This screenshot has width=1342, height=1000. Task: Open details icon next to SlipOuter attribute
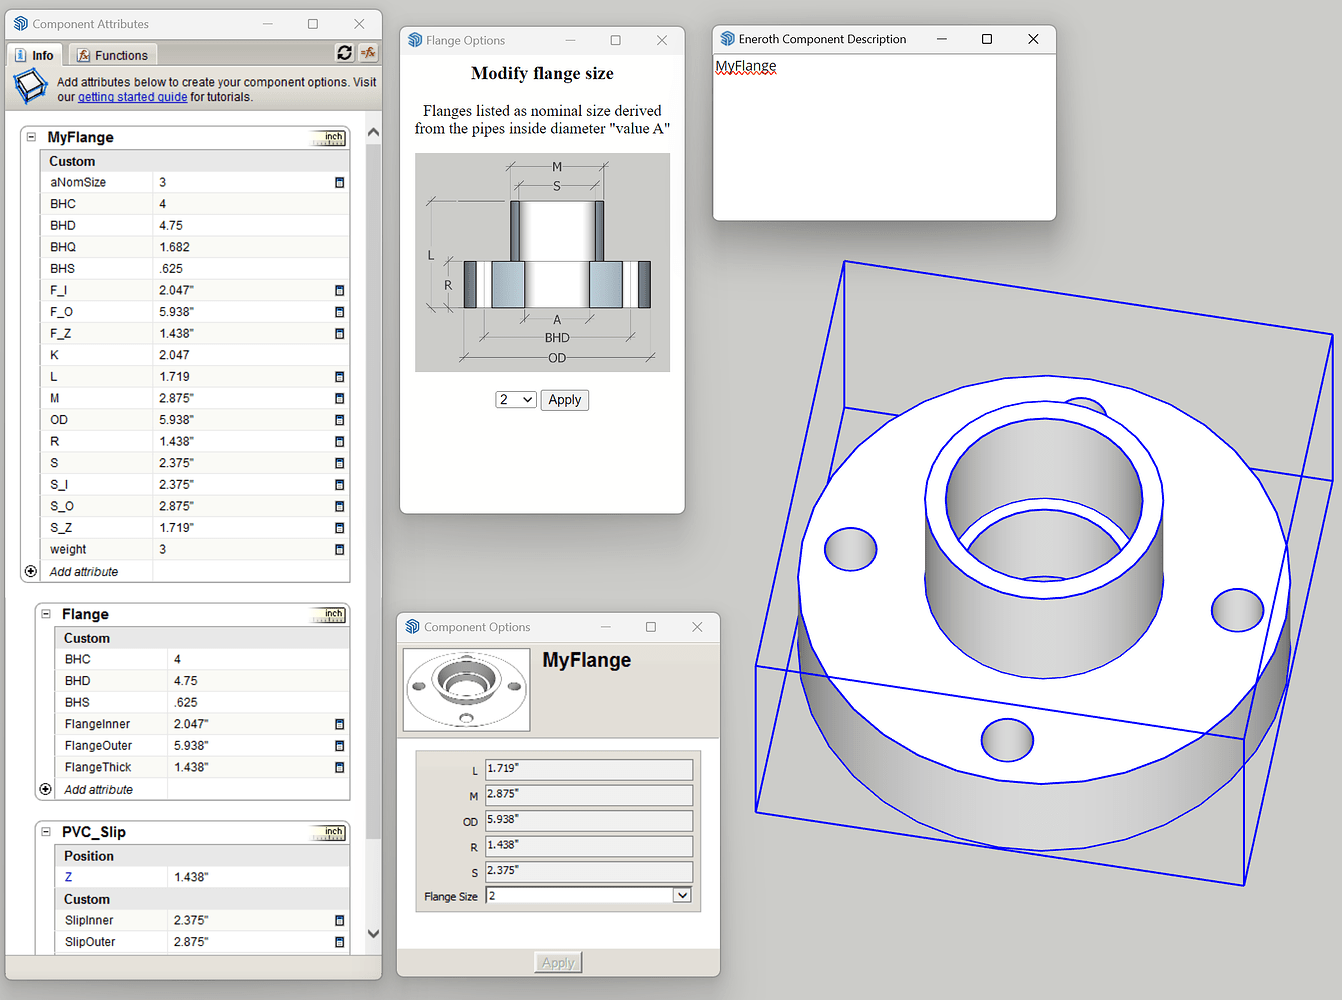click(x=339, y=941)
